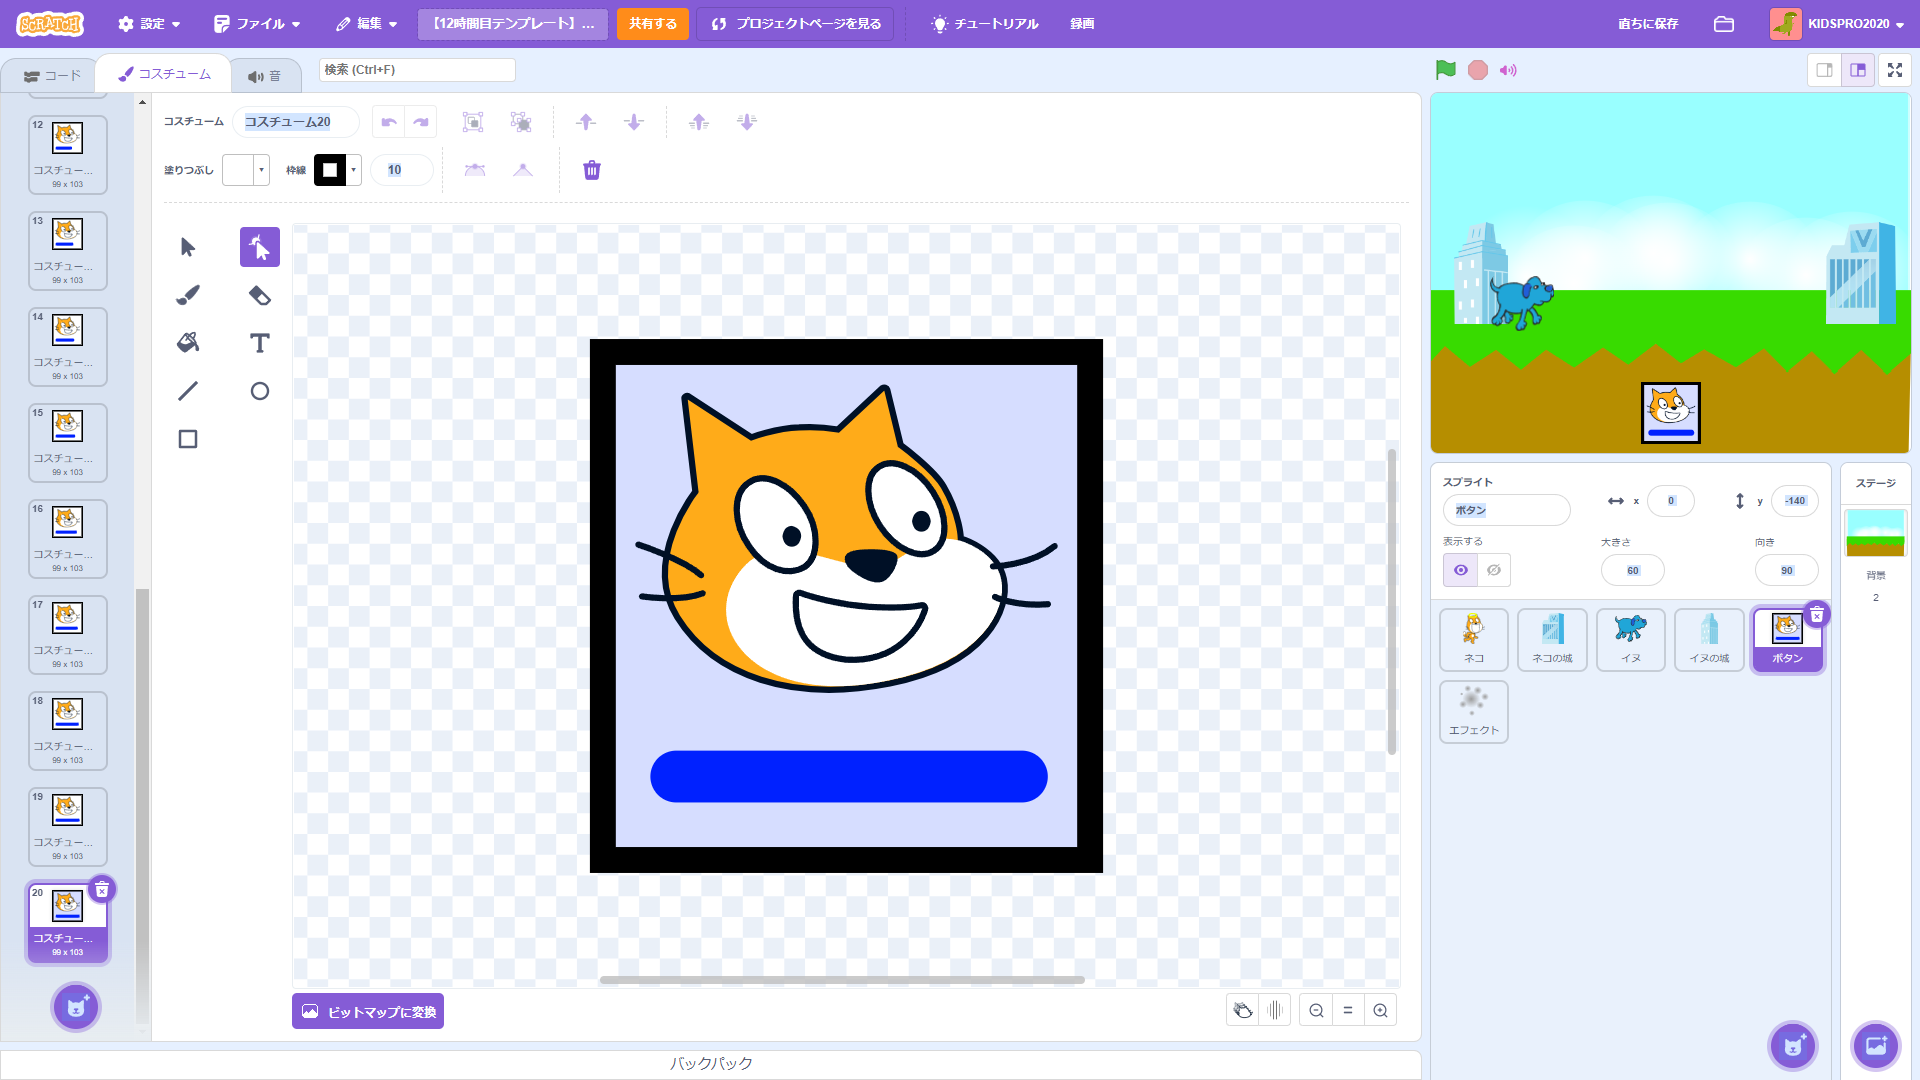Screen dimensions: 1920x1080
Task: Click the ビットマップに変換 button
Action: pyautogui.click(x=368, y=1011)
